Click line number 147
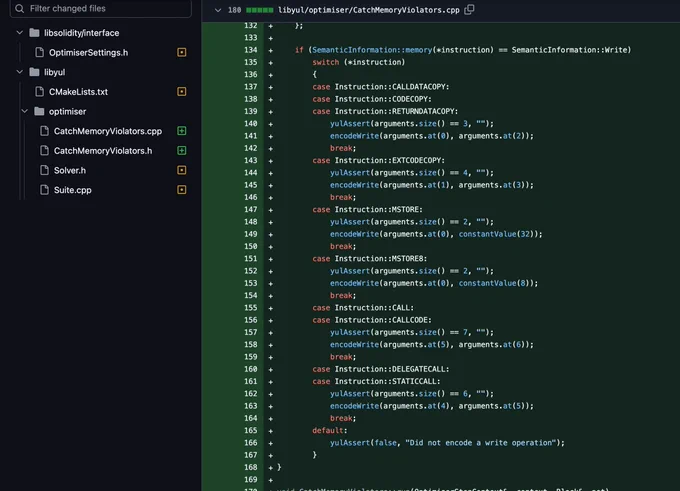Viewport: 680px width, 491px height. tap(251, 209)
